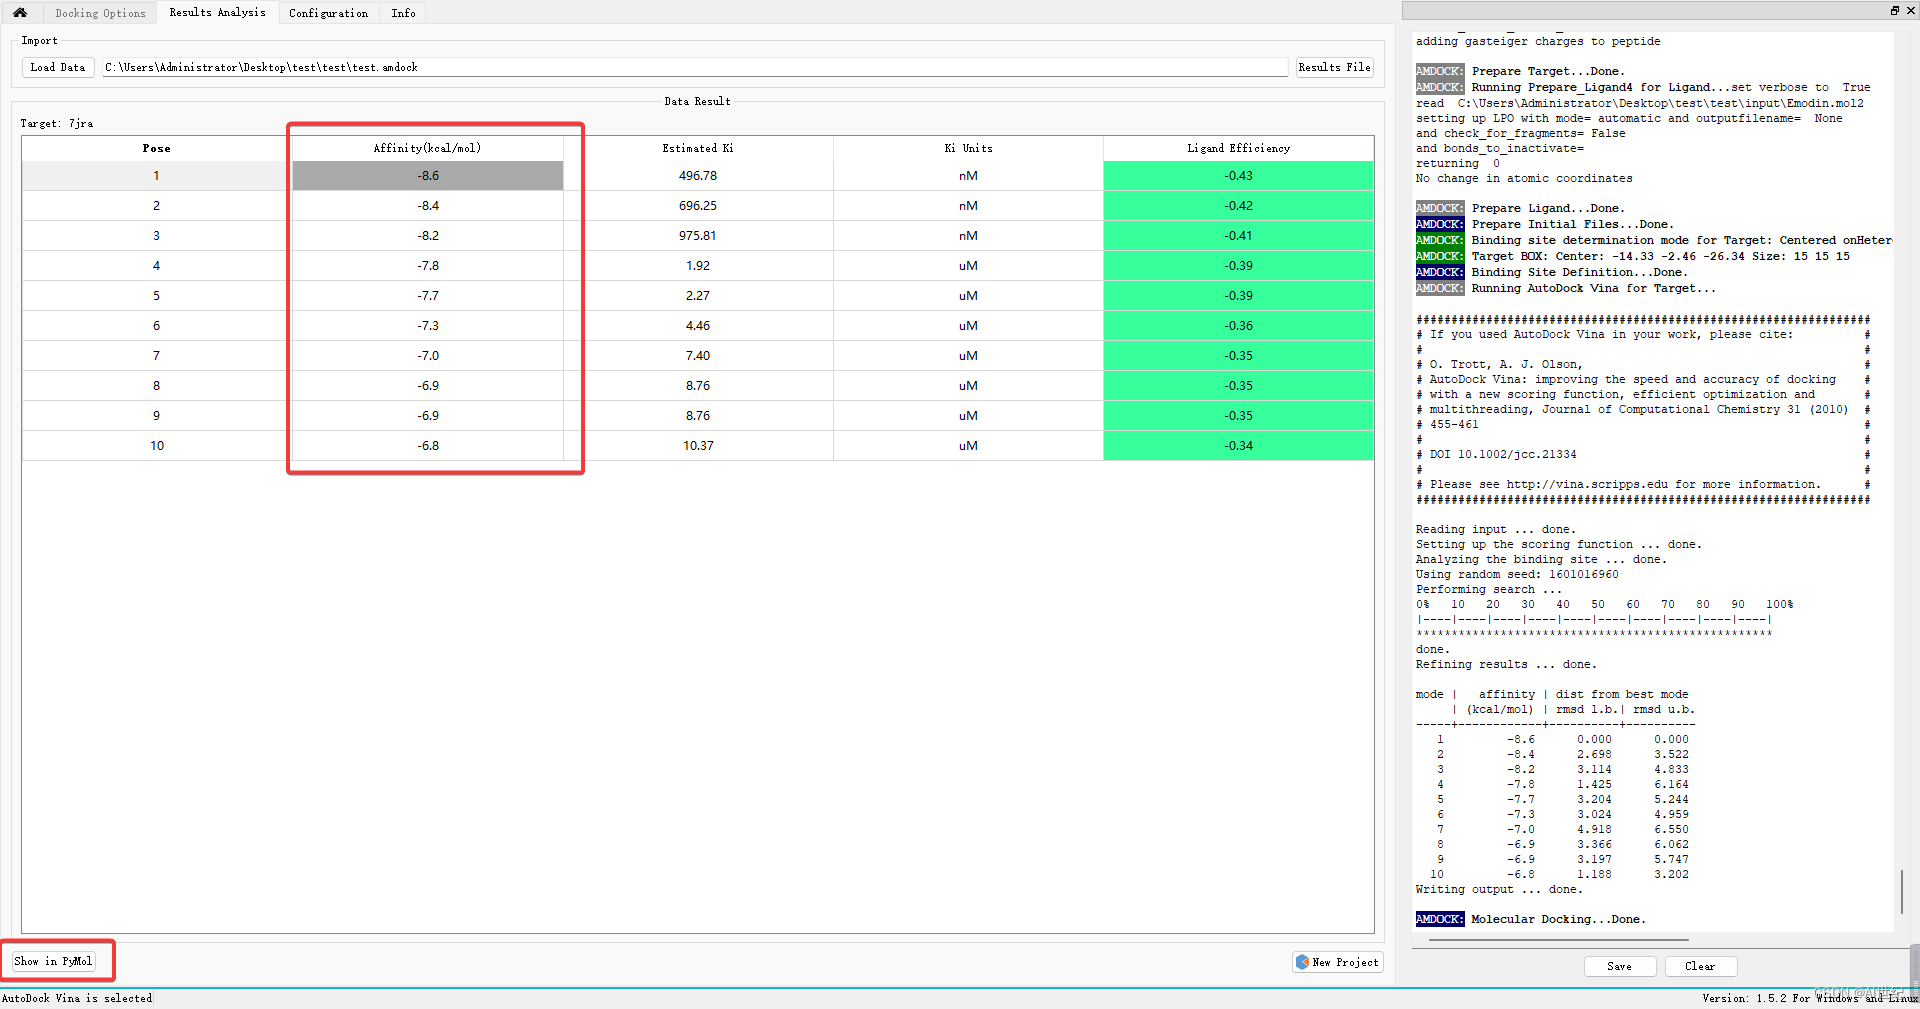1920x1009 pixels.
Task: Select pose 1 row cell
Action: pos(157,176)
